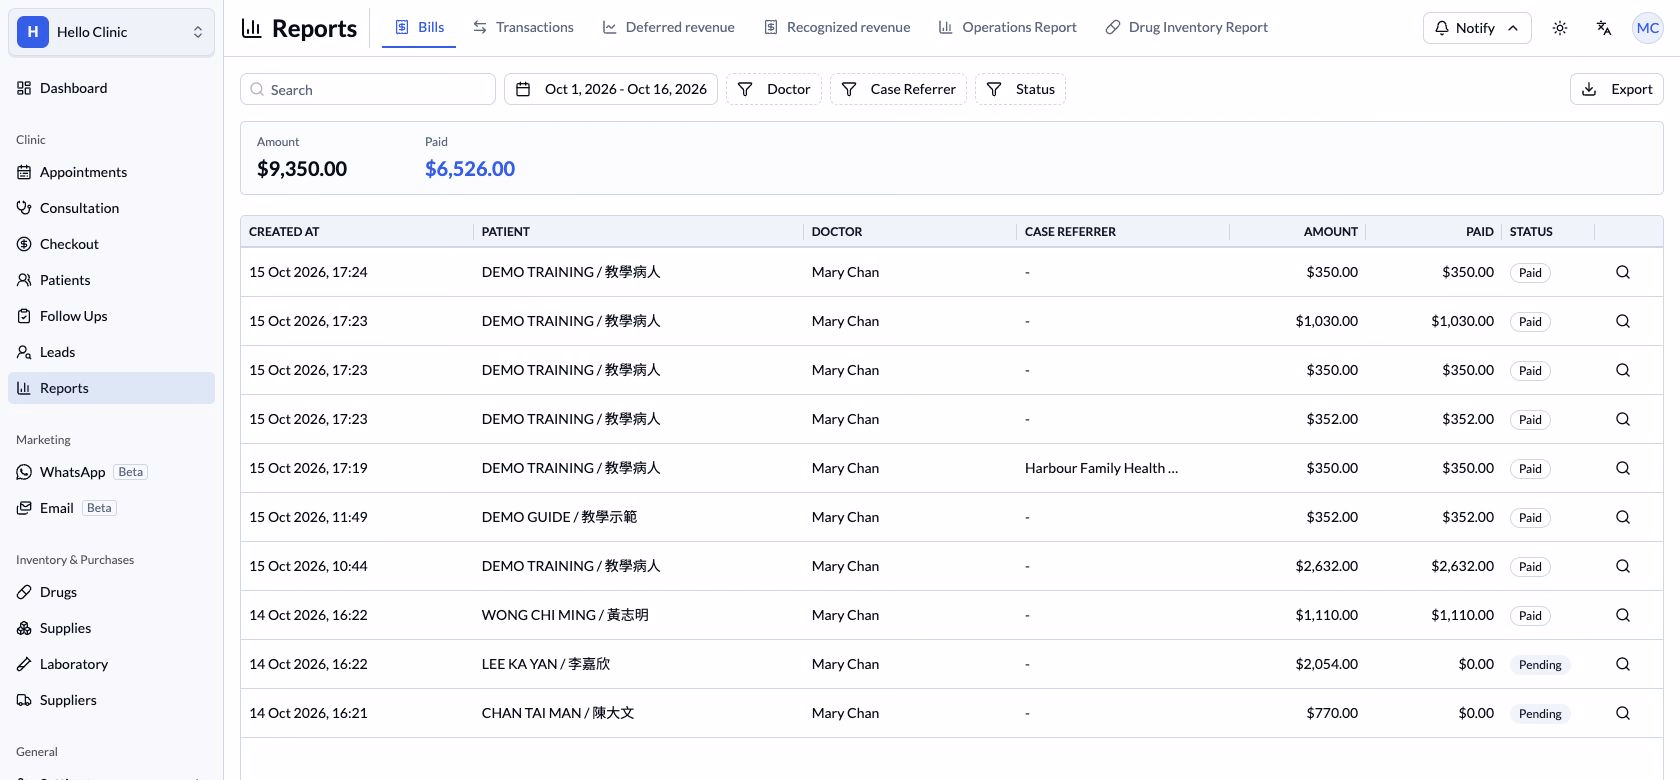Click the Export button
The image size is (1680, 780).
pyautogui.click(x=1617, y=89)
